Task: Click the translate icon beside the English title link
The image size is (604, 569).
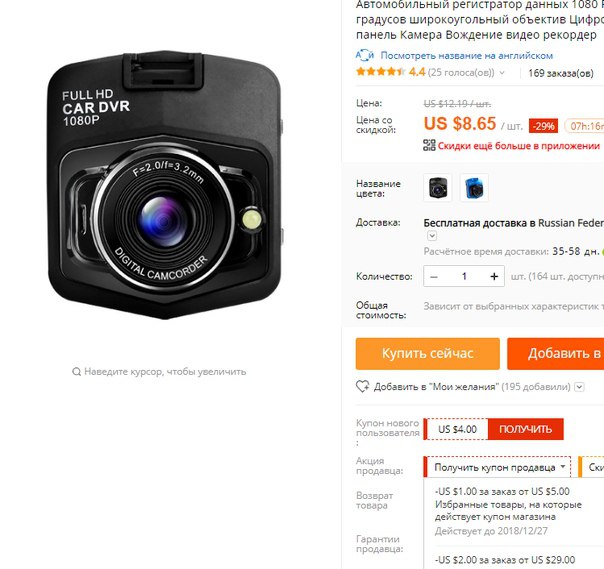Action: point(364,55)
